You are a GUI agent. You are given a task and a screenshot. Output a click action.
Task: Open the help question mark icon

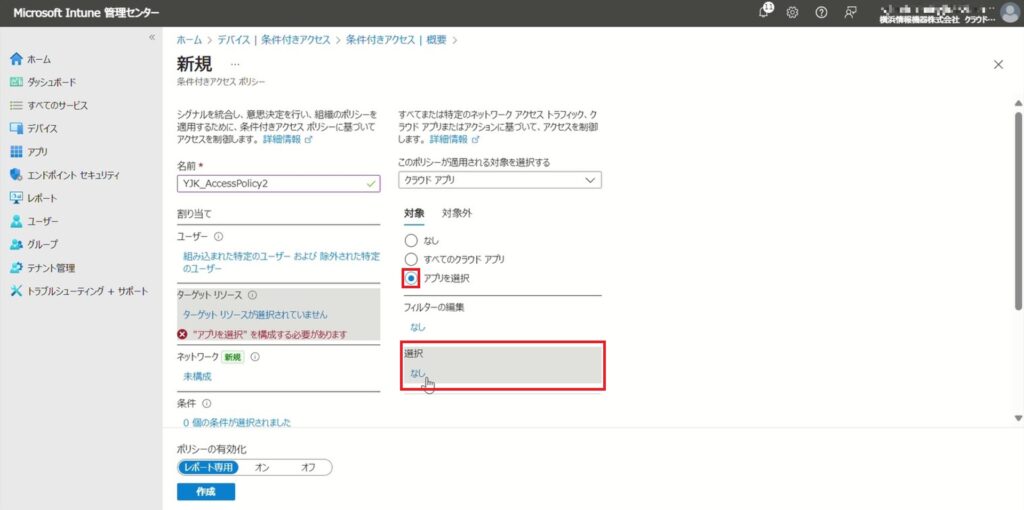[822, 12]
